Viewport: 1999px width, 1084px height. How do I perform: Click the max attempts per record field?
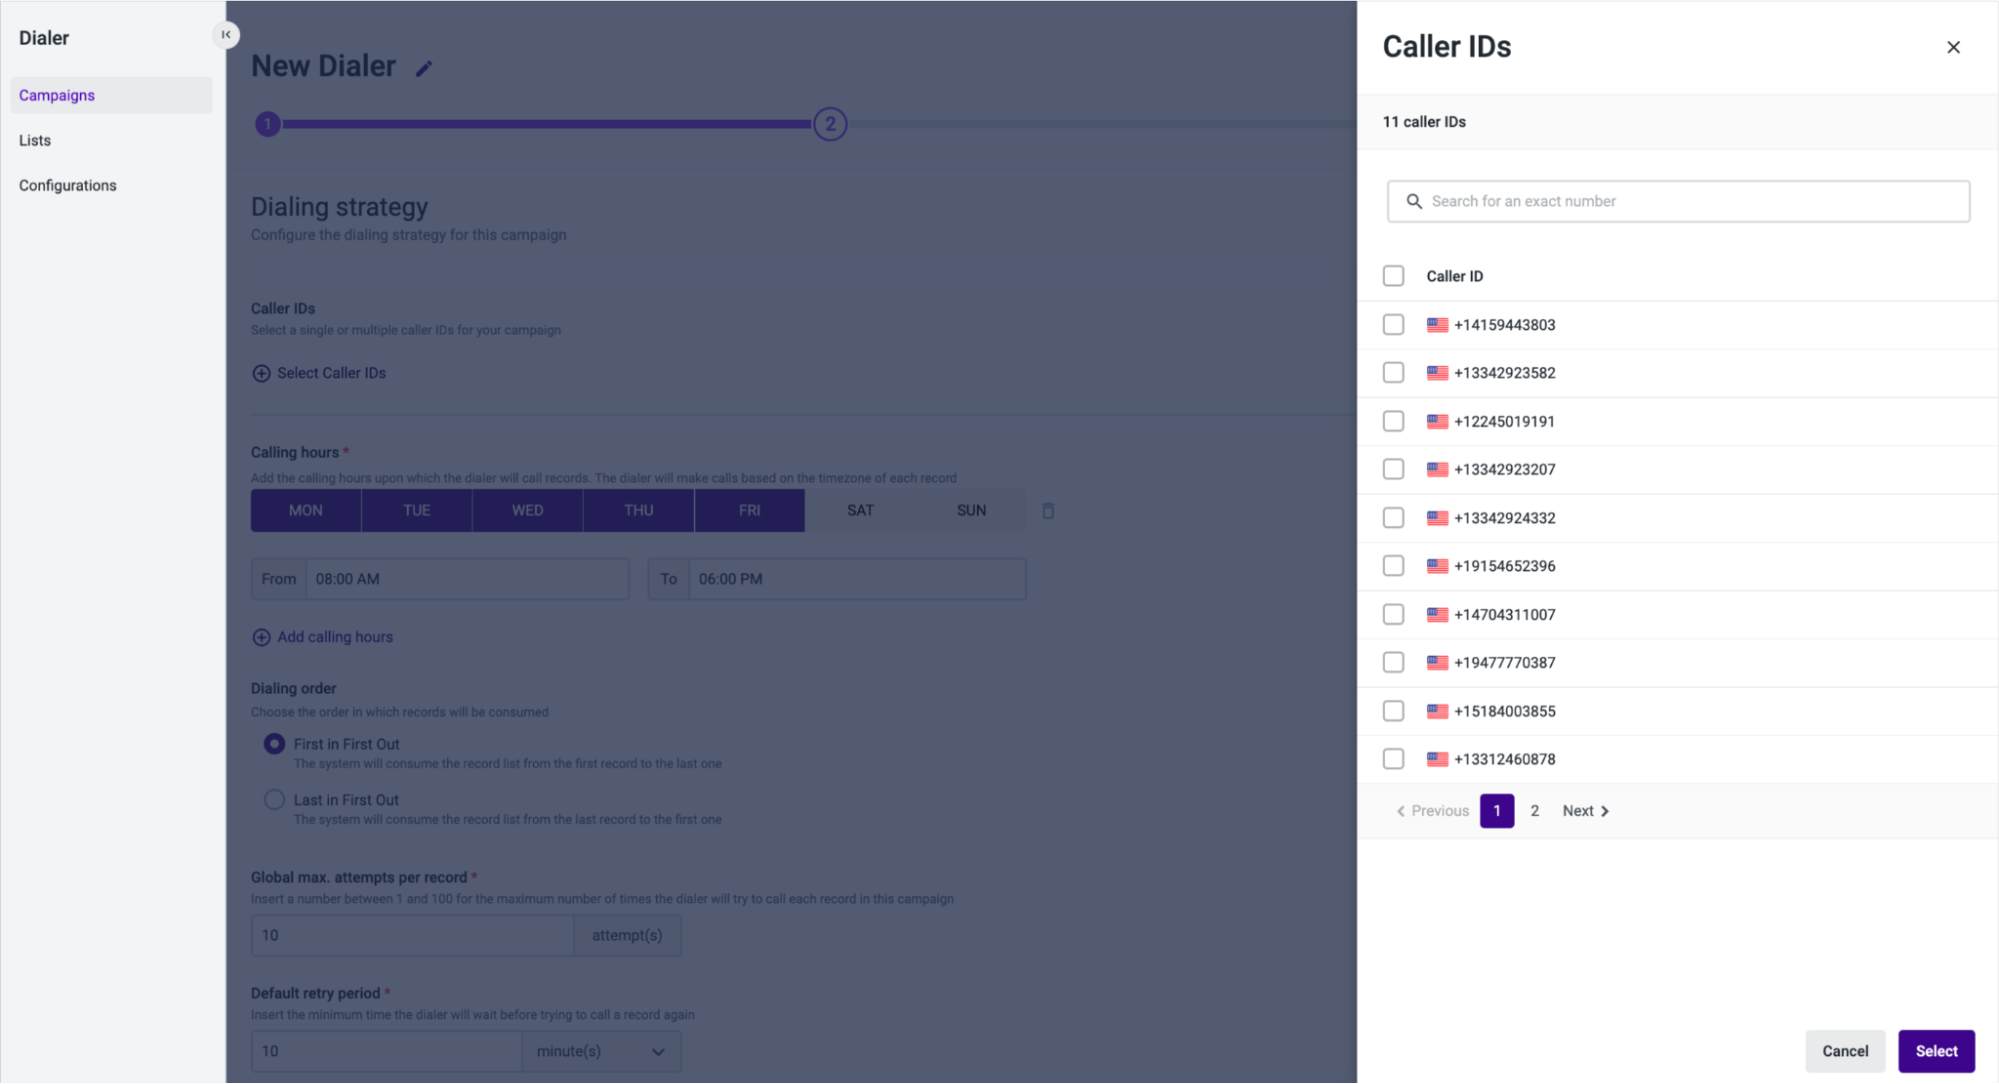pyautogui.click(x=412, y=935)
